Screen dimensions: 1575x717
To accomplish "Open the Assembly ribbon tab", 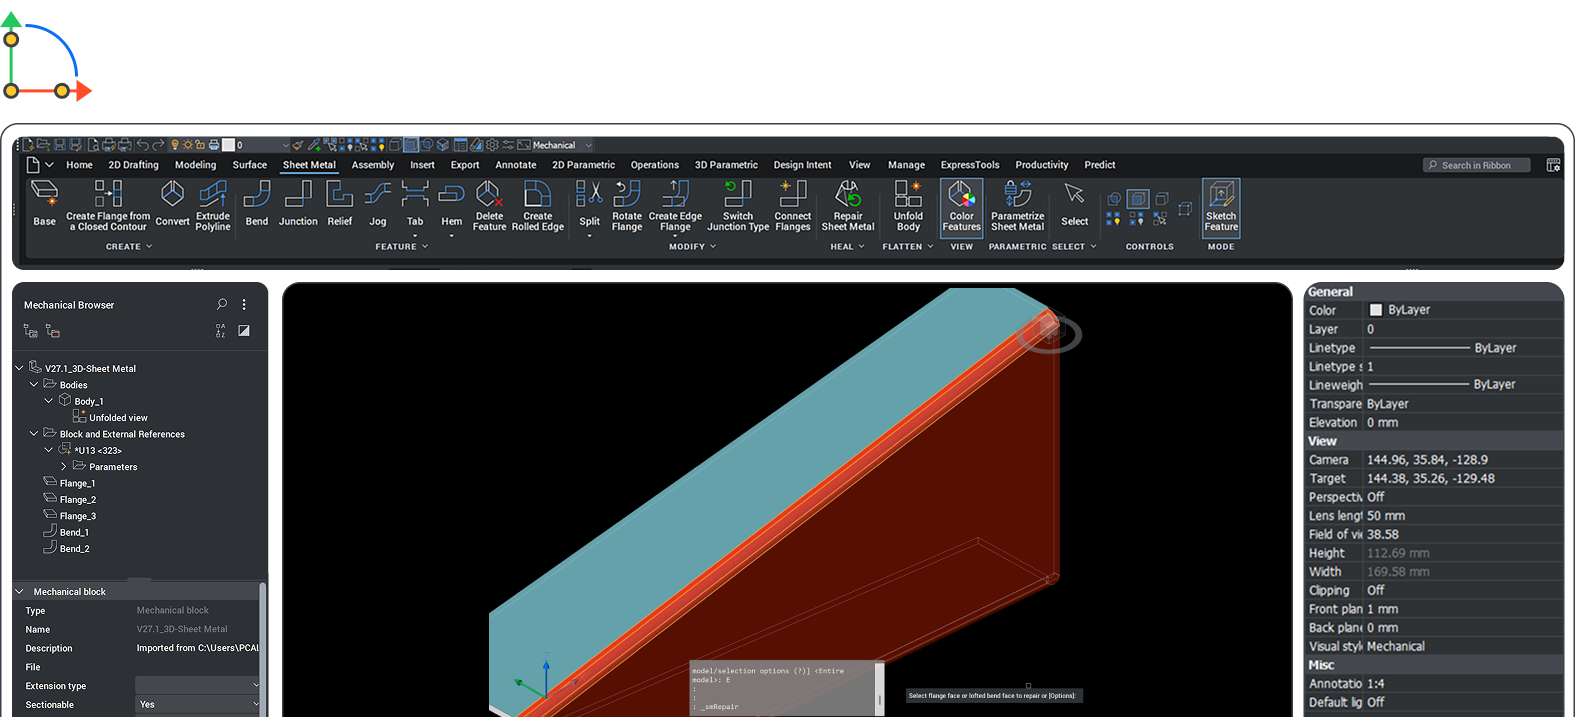I will click(373, 165).
